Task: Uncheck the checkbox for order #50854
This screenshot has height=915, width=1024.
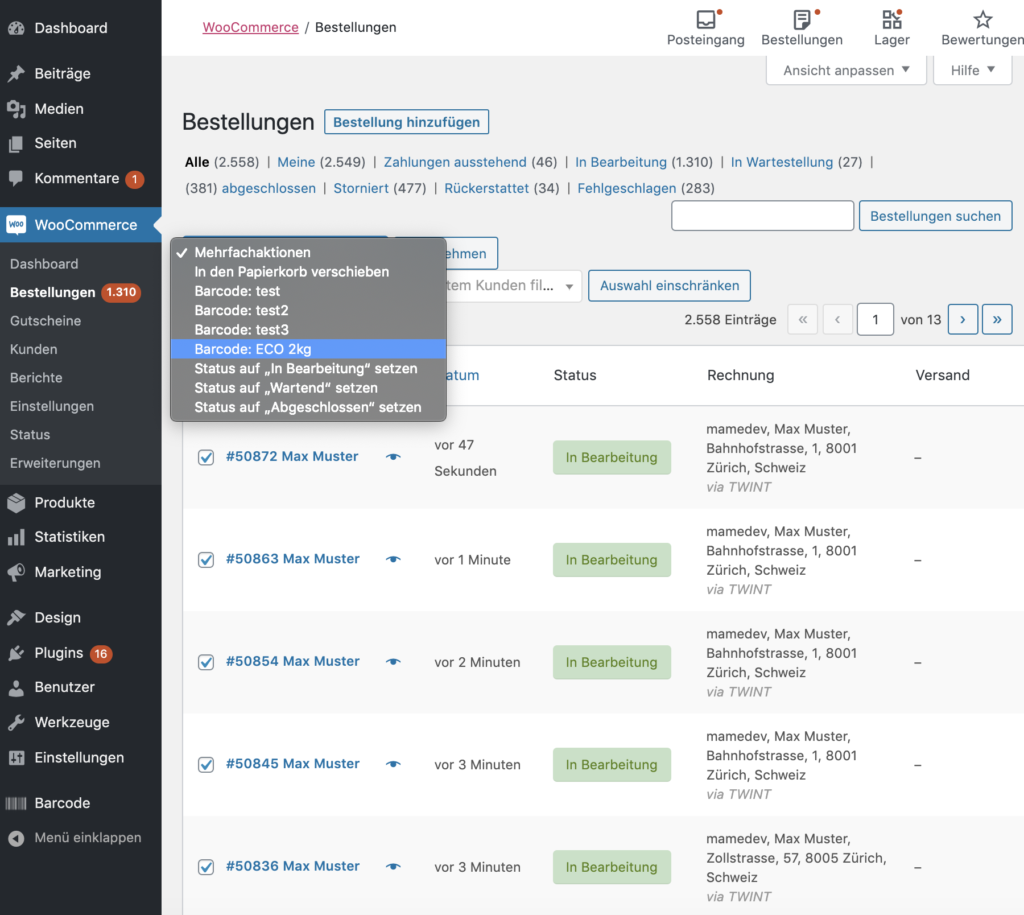Action: pyautogui.click(x=206, y=662)
